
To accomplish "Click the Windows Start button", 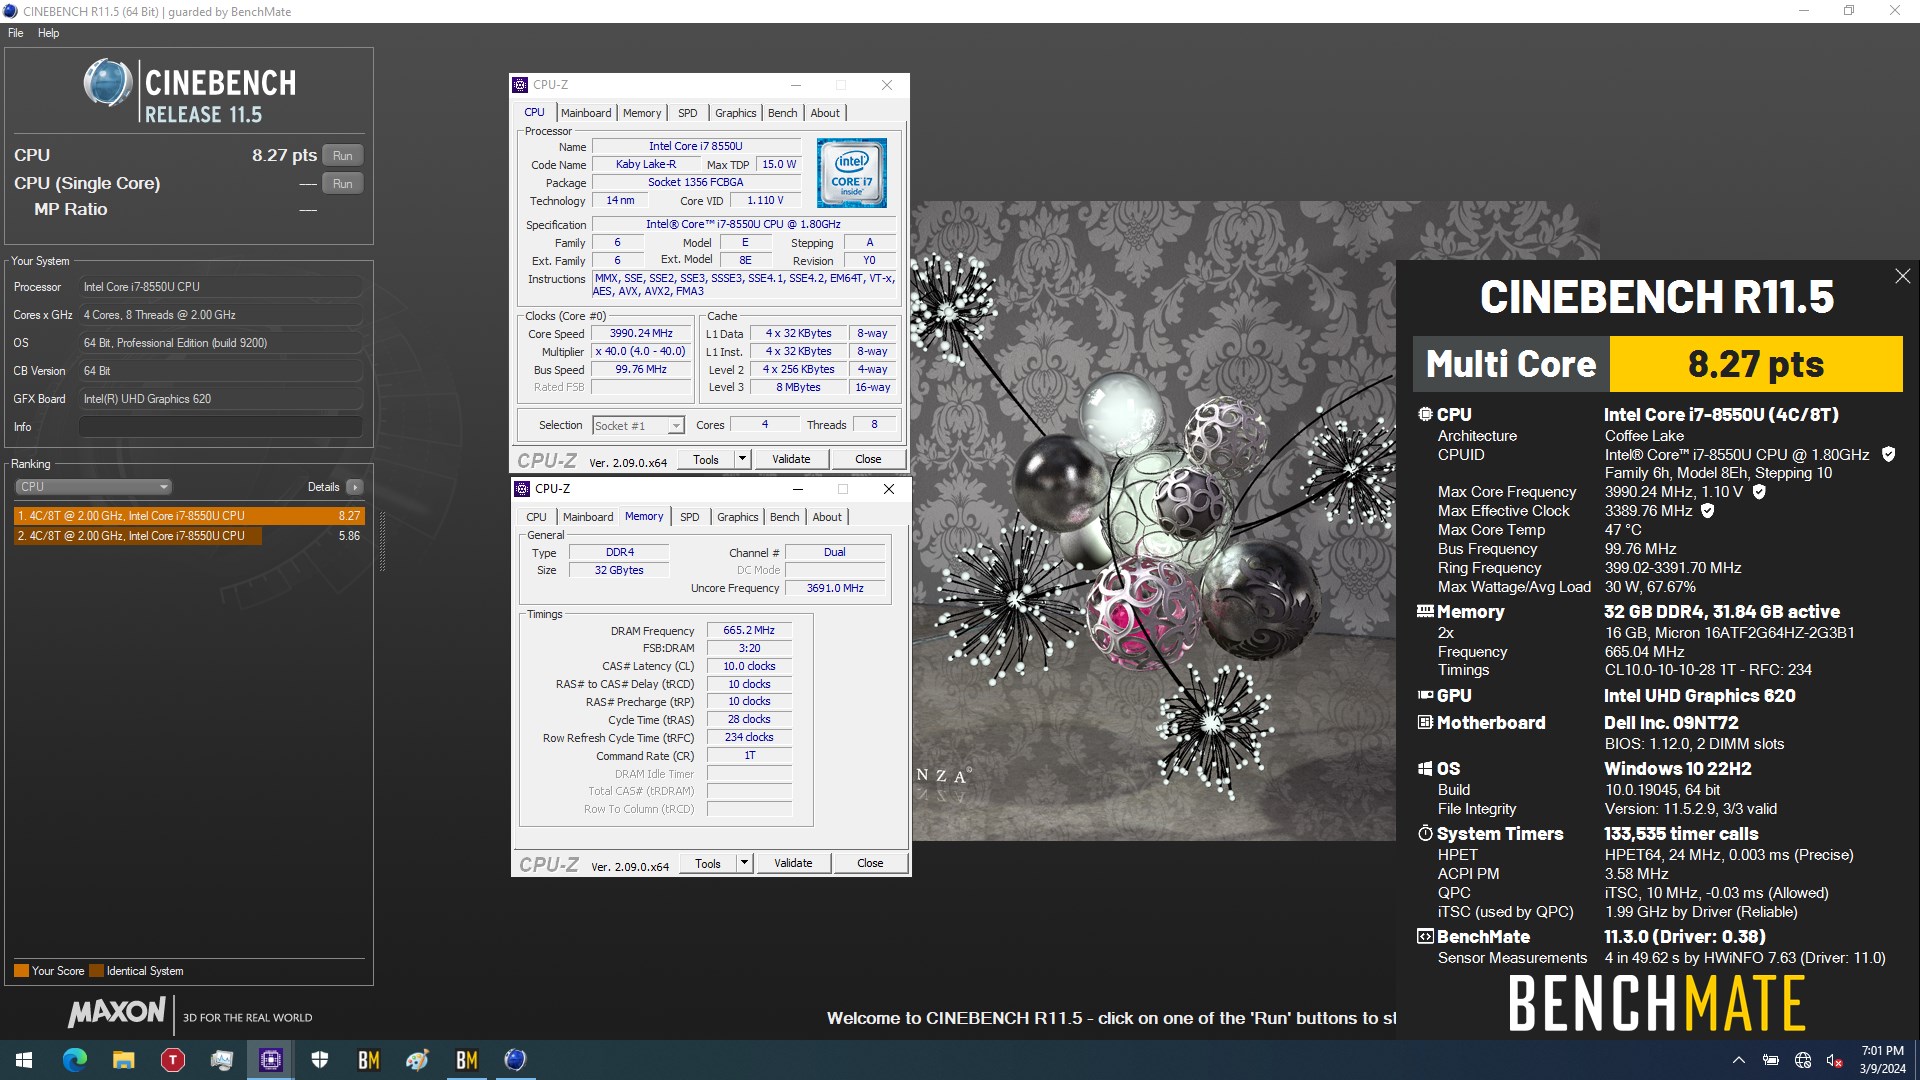I will tap(24, 1060).
